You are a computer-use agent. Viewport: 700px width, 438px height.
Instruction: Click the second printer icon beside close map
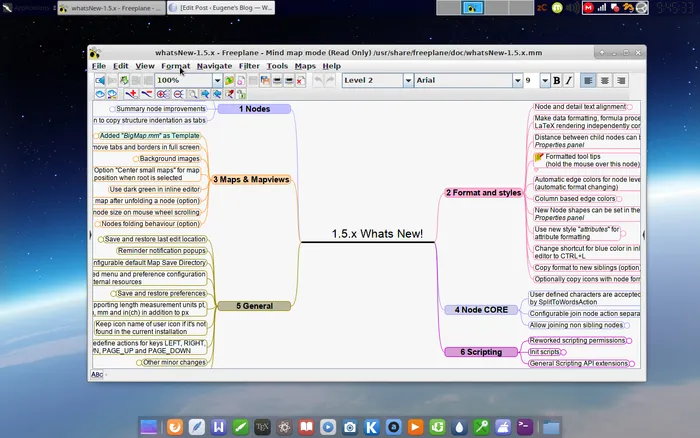[289, 80]
